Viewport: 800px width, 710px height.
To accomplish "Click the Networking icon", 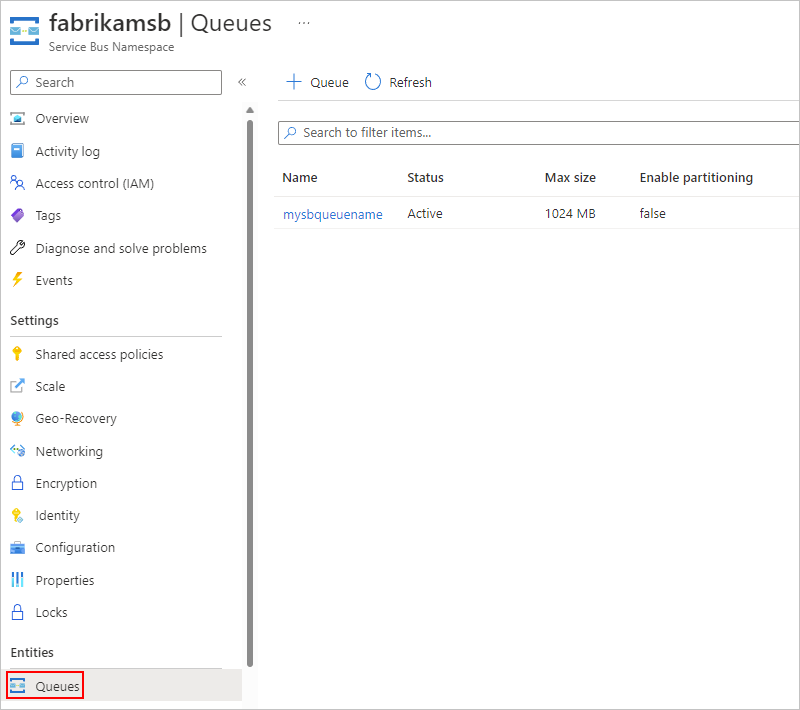I will (18, 451).
